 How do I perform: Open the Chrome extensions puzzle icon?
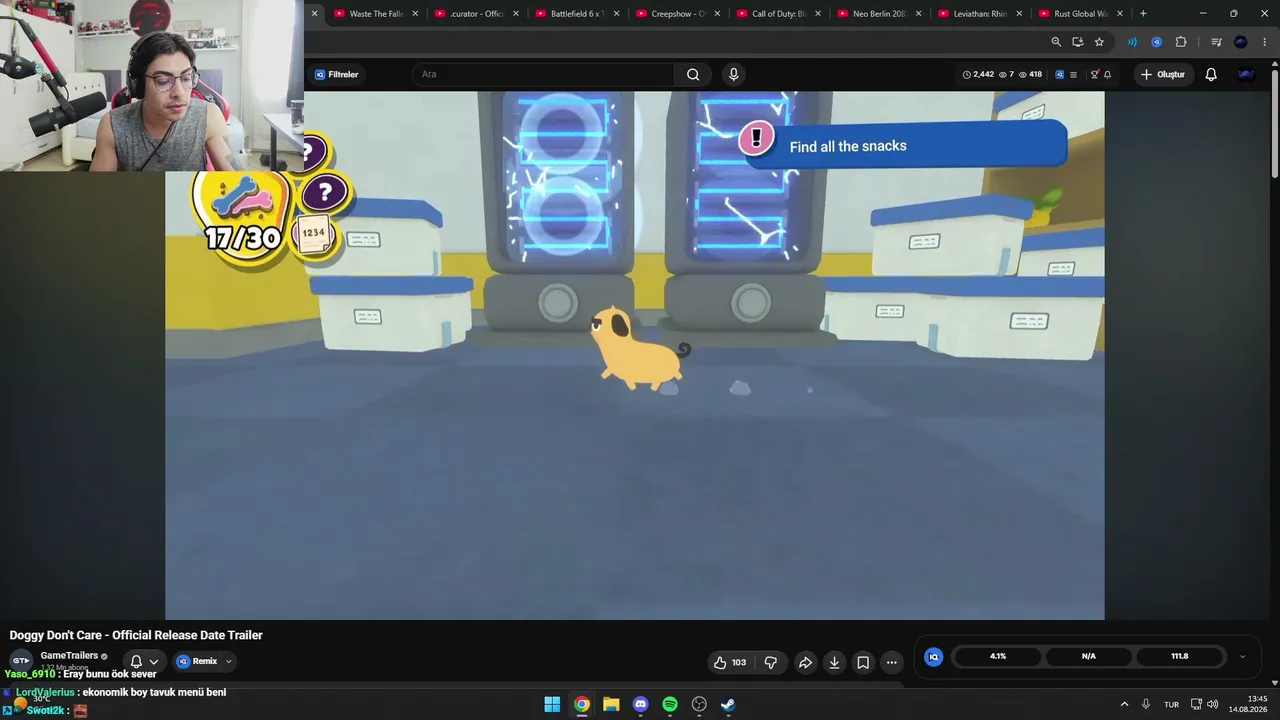(x=1181, y=42)
